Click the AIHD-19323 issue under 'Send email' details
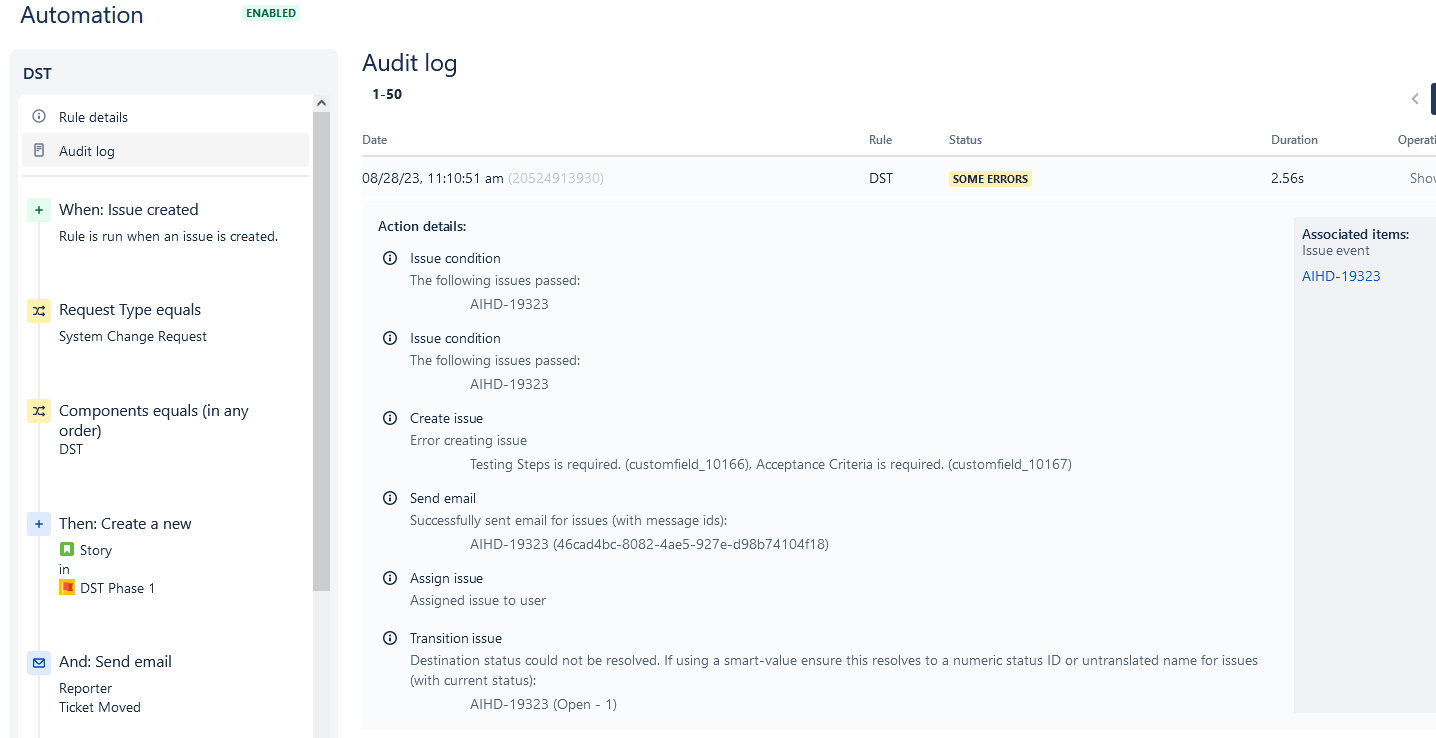Screen dimensions: 1436x738 (509, 544)
